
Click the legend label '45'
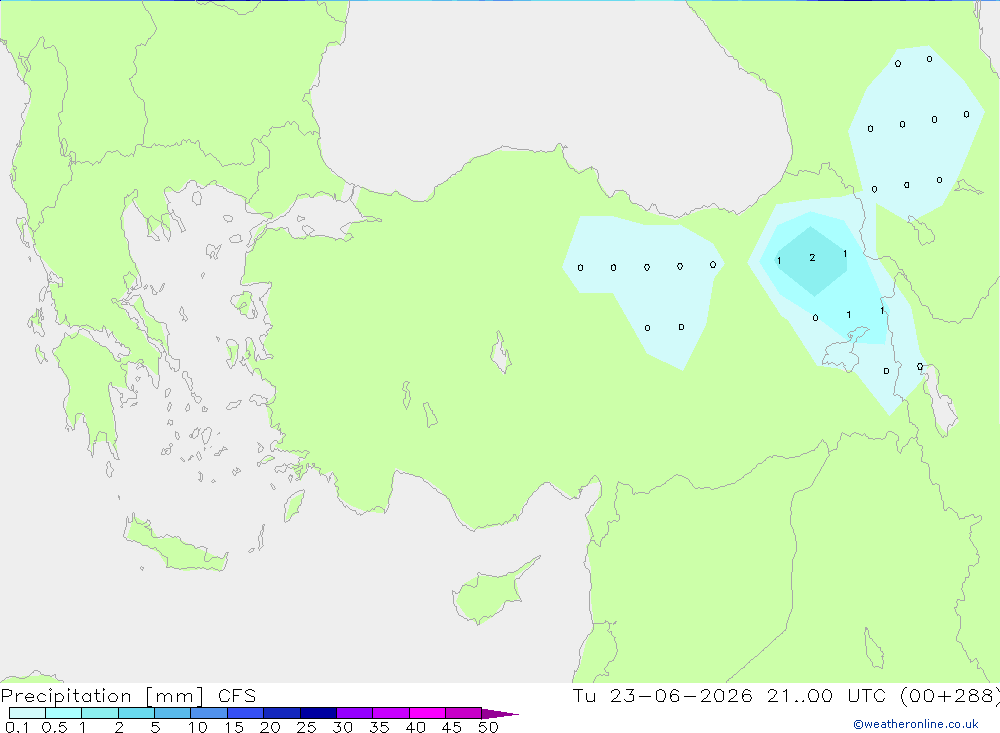[452, 727]
